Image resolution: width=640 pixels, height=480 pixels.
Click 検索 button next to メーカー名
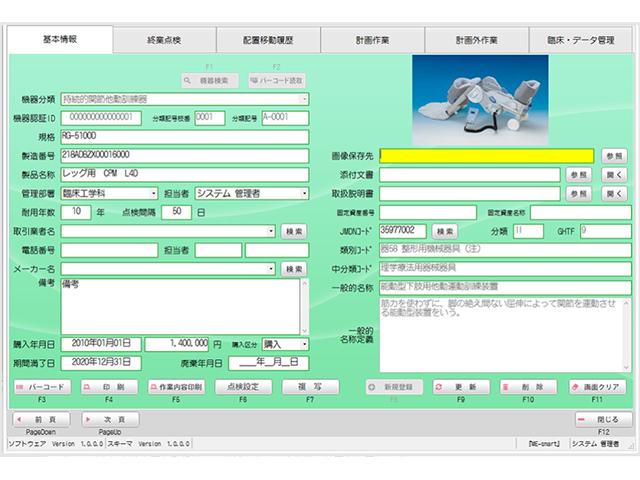(294, 269)
